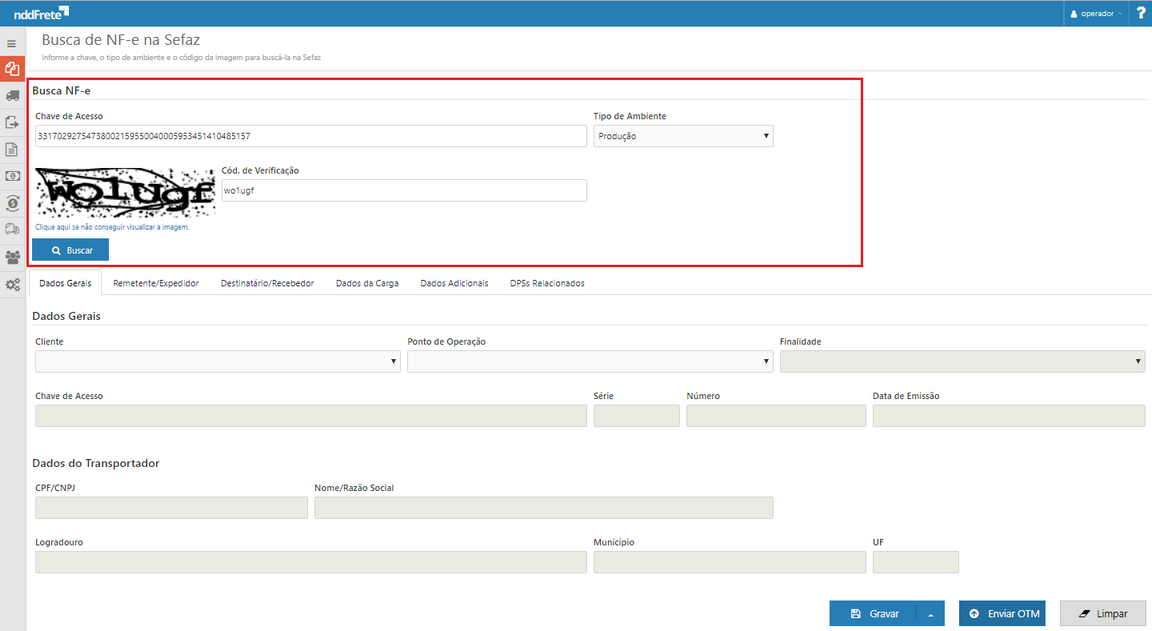Open the settings gears icon in the sidebar
This screenshot has height=631, width=1152.
[12, 284]
